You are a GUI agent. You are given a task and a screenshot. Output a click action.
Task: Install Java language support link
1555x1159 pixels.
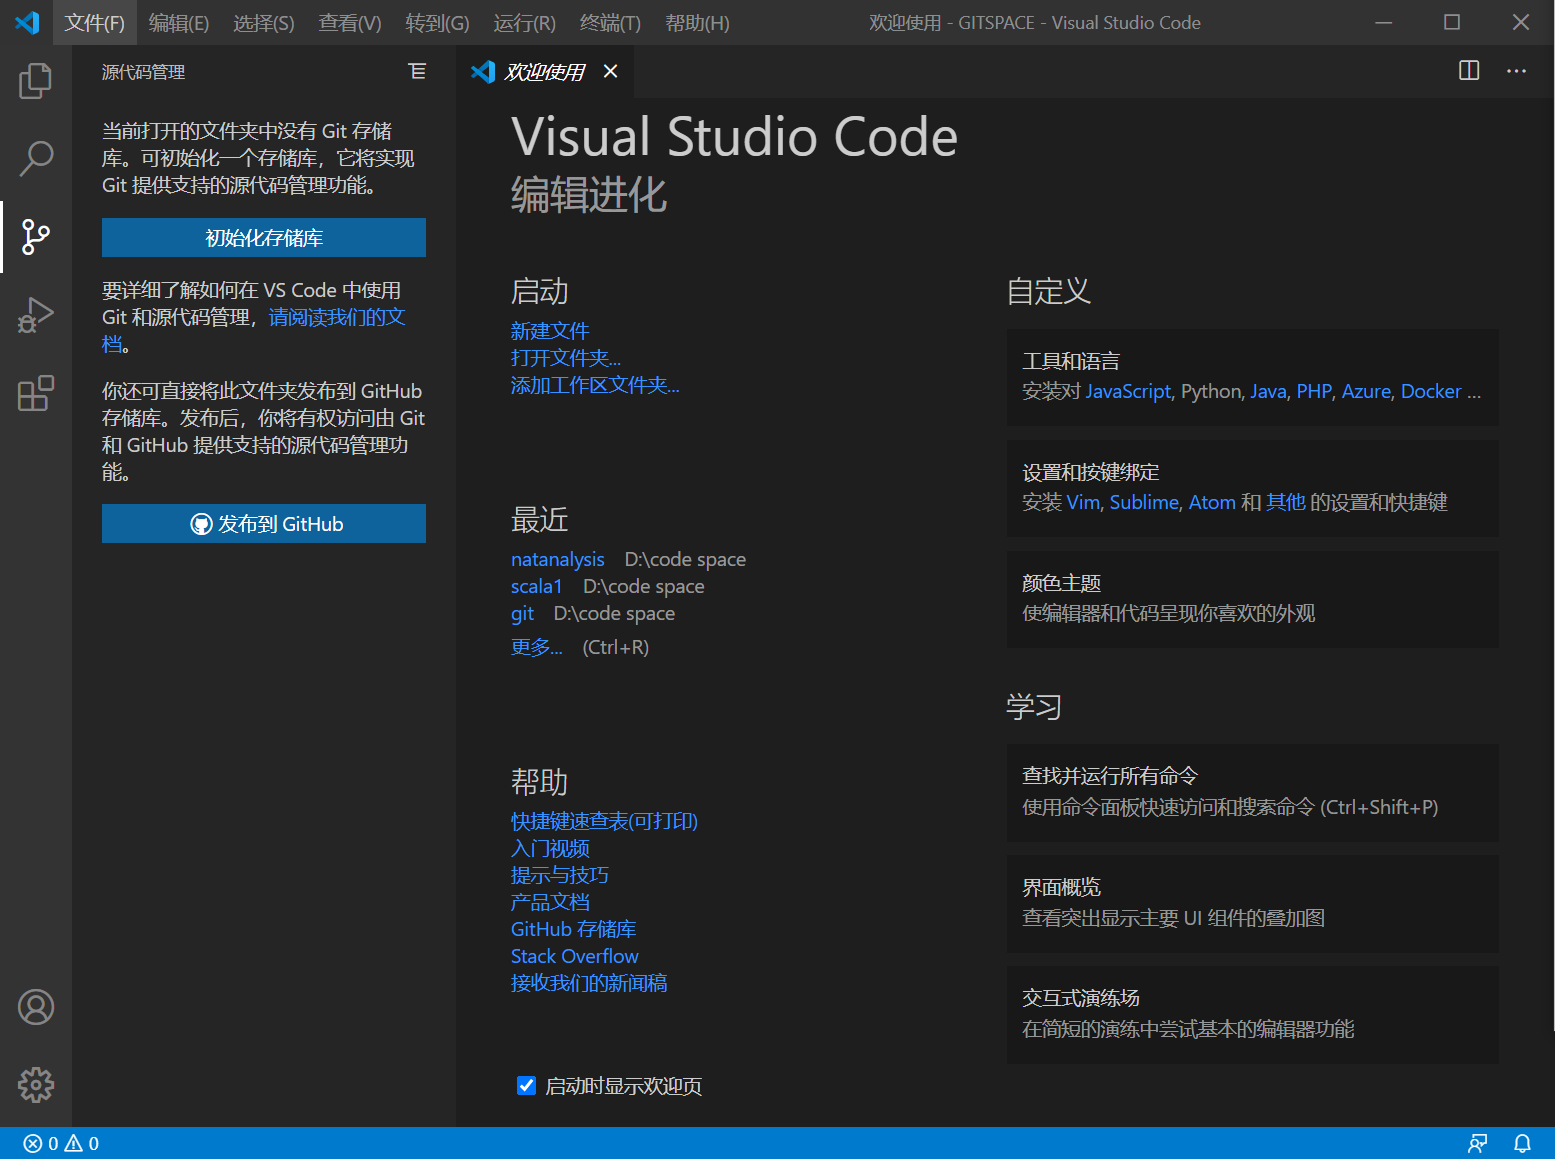(x=1268, y=391)
